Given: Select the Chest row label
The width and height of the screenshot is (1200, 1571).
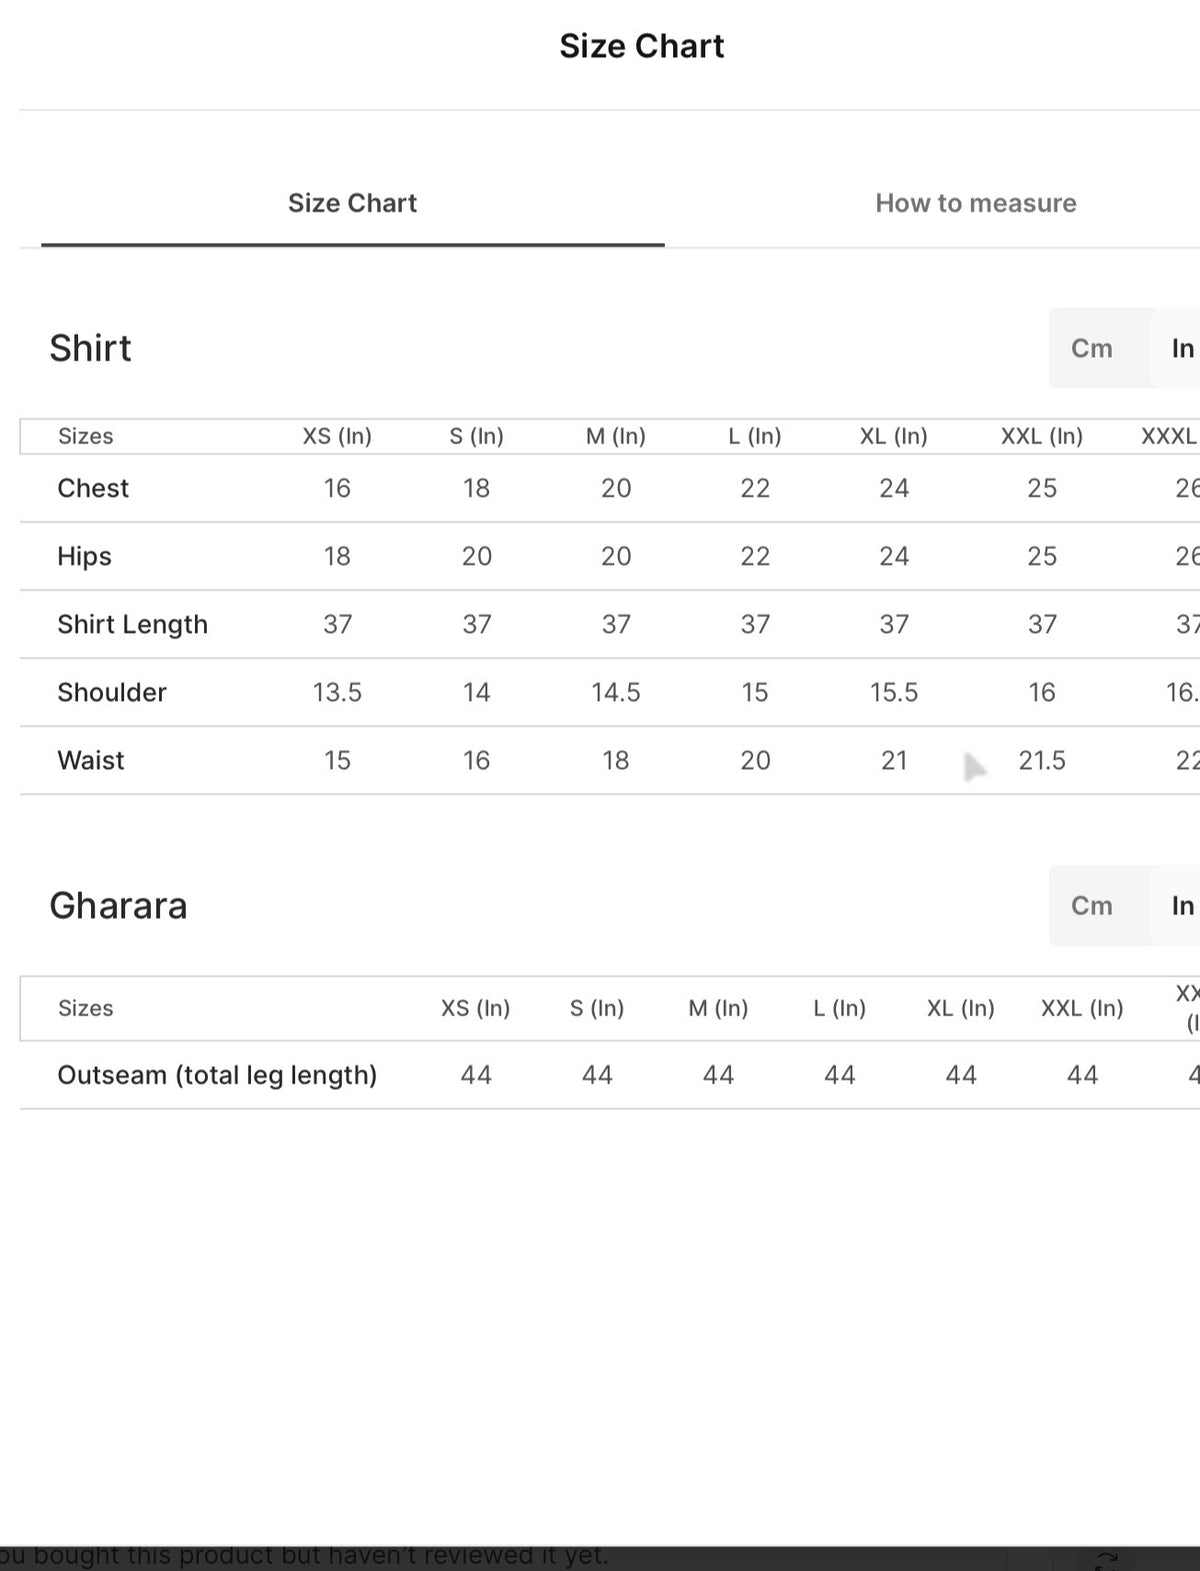Looking at the screenshot, I should pos(93,488).
